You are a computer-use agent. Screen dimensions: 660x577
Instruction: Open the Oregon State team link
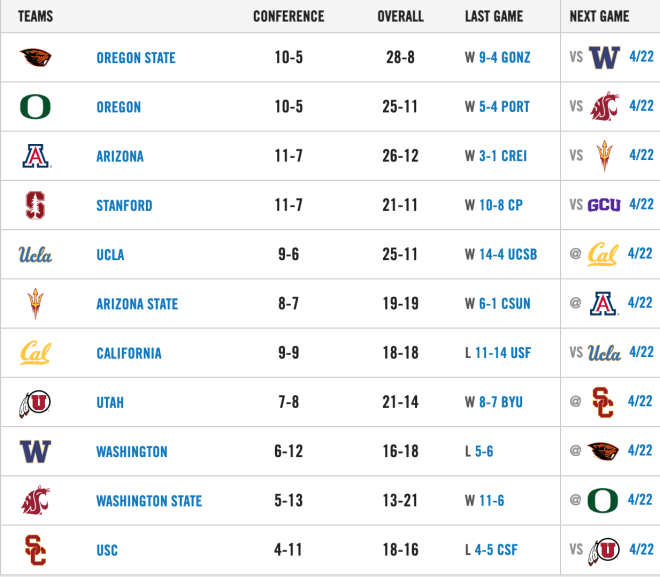(x=136, y=58)
